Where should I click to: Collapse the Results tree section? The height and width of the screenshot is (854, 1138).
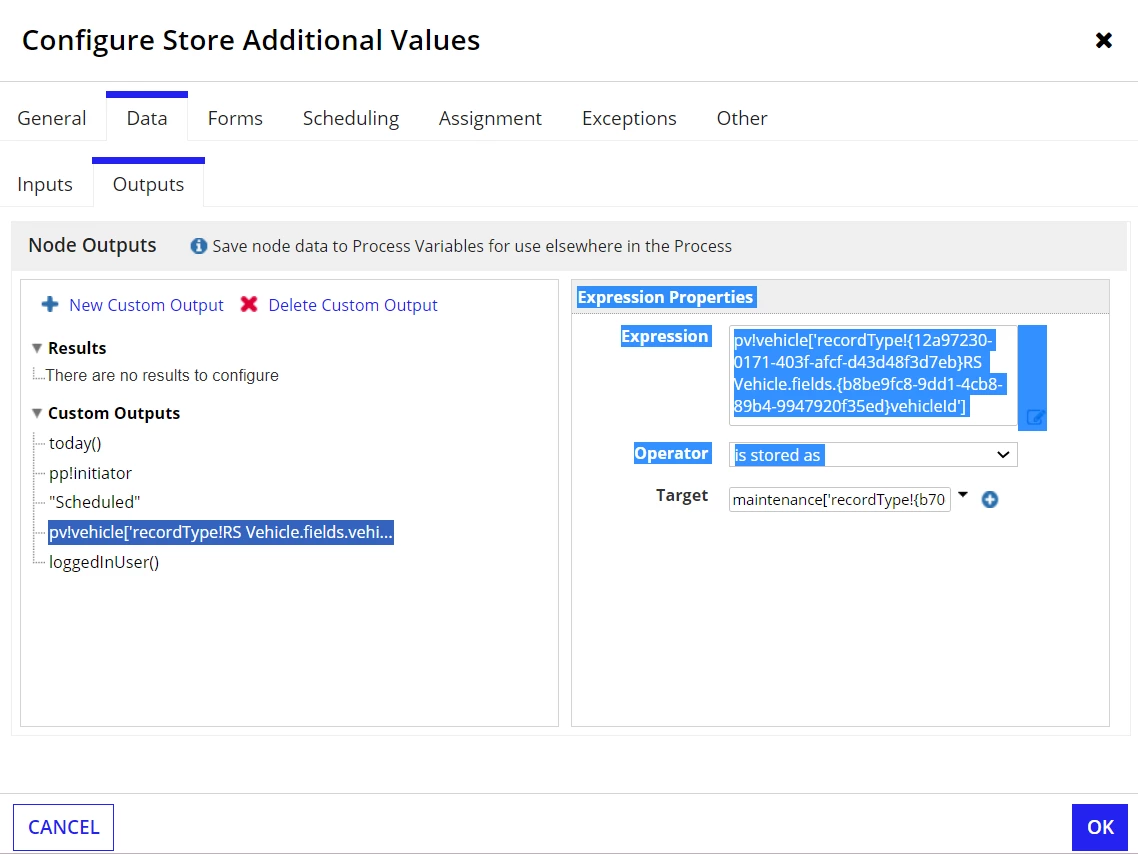click(37, 348)
